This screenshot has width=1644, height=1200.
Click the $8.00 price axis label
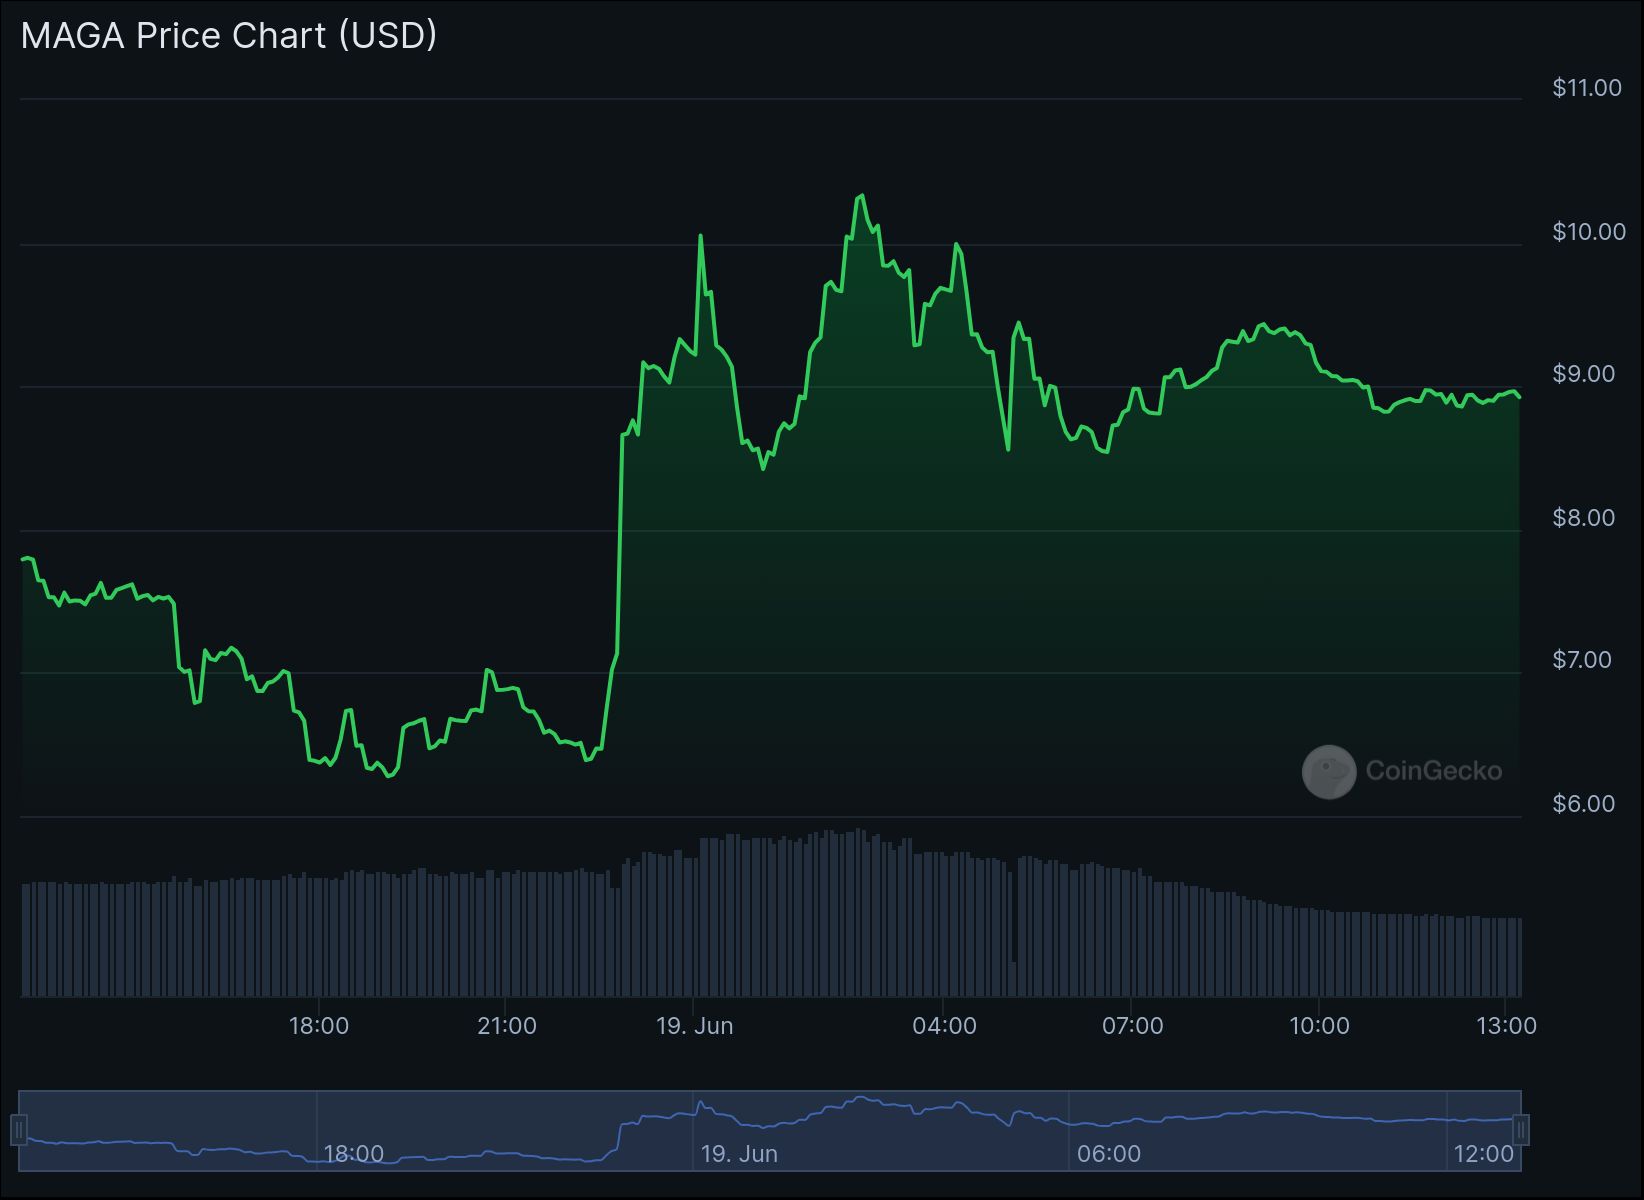(x=1583, y=518)
